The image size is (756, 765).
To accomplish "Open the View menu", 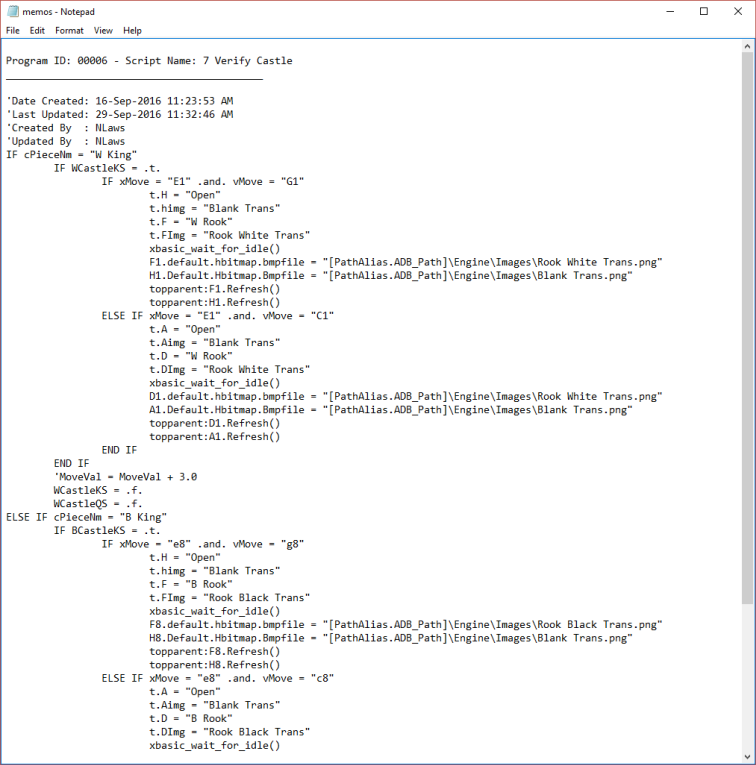I will coord(103,31).
